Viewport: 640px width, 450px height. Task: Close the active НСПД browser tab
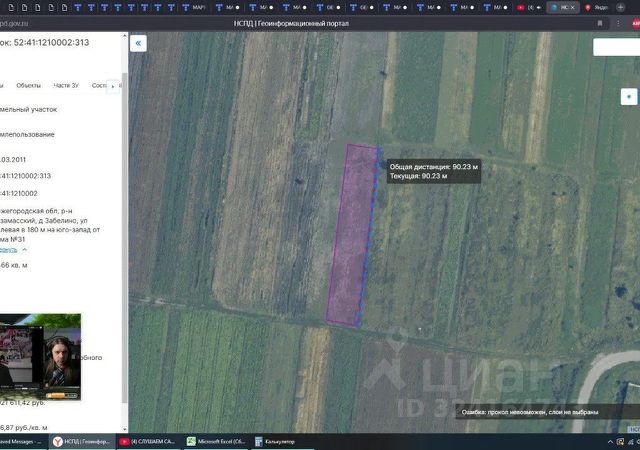pos(572,7)
